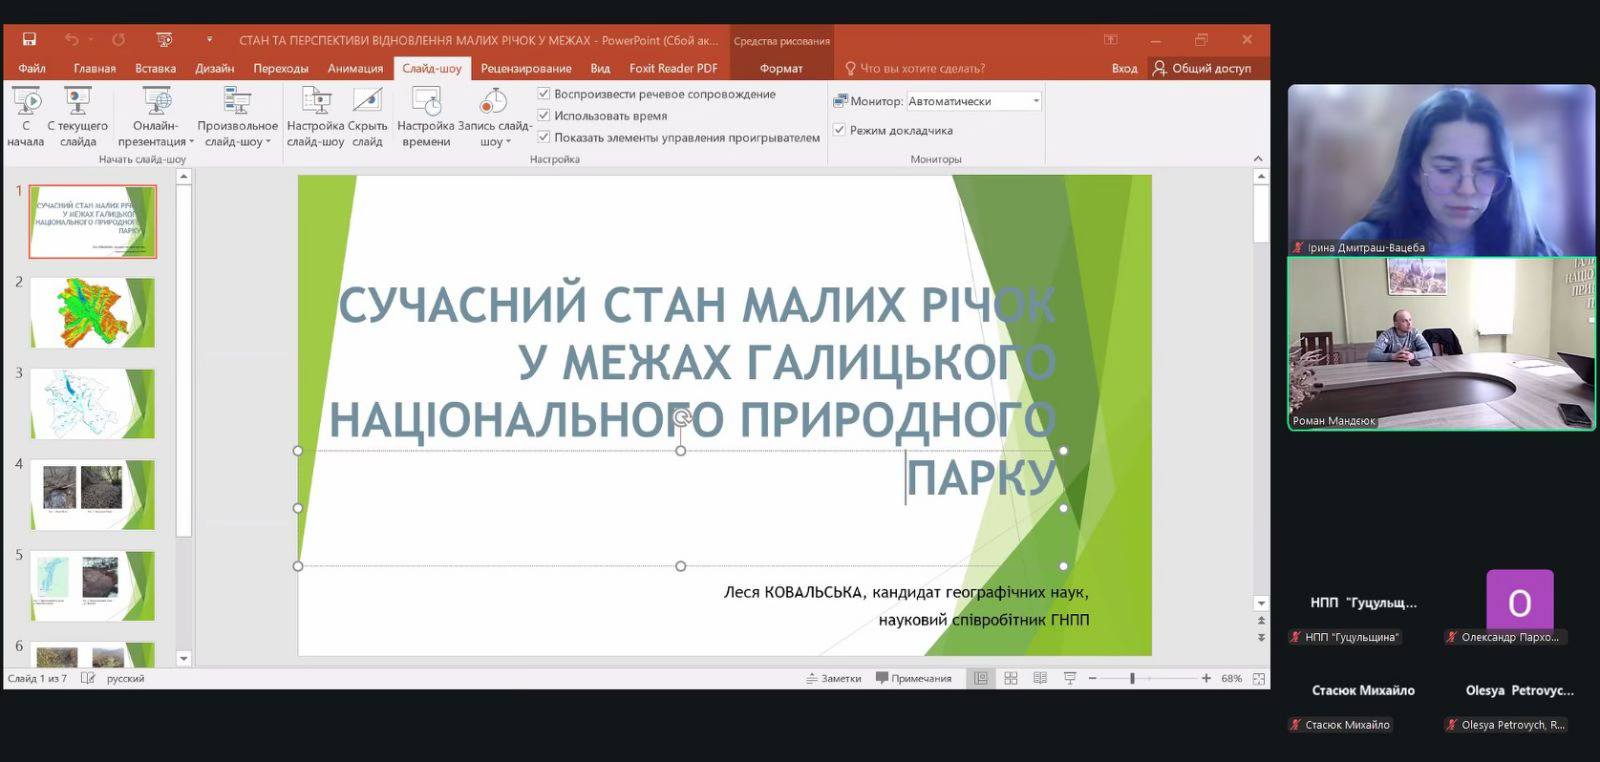Open Rehearse Timings tool
1600x762 pixels.
click(x=426, y=102)
